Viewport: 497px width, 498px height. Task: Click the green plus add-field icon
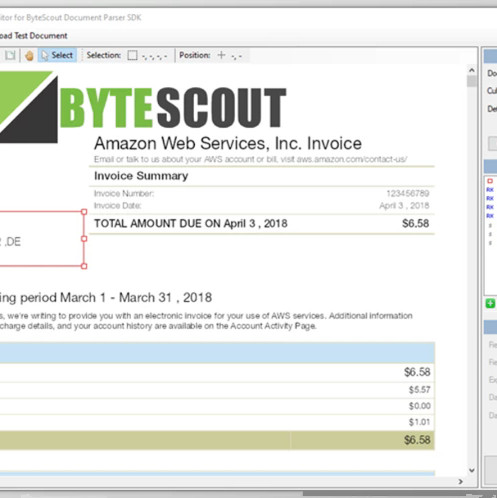coord(490,303)
